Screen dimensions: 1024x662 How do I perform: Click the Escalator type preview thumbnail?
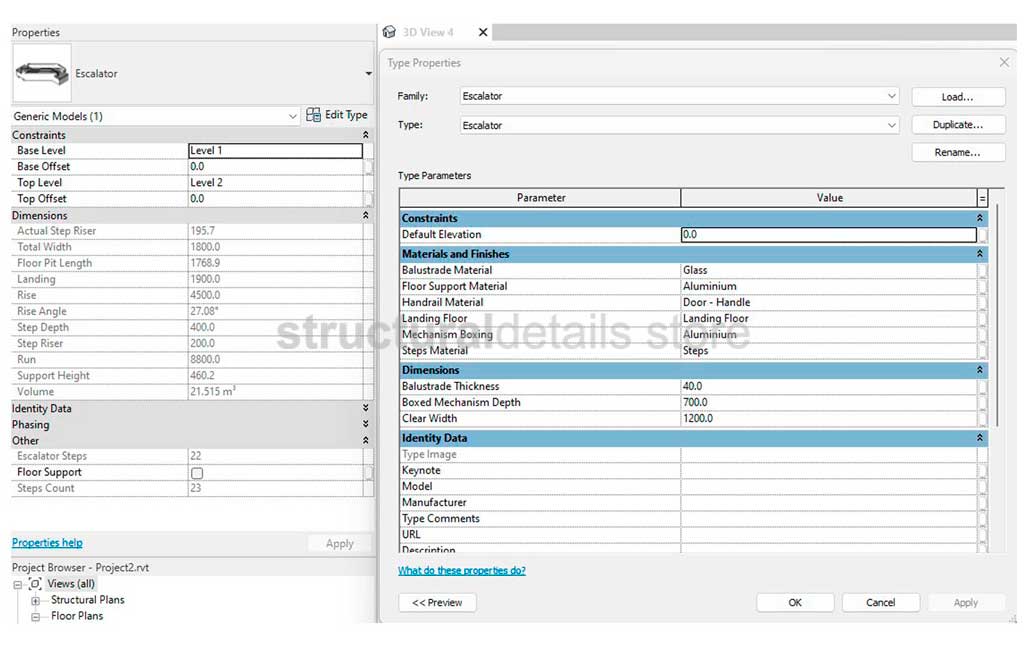click(x=41, y=73)
